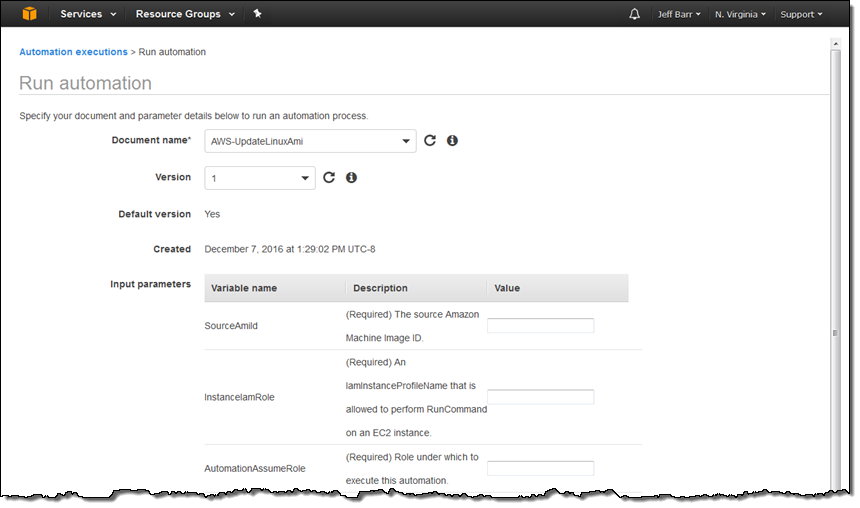This screenshot has width=860, height=508.
Task: Expand the Version number dropdown
Action: click(260, 178)
